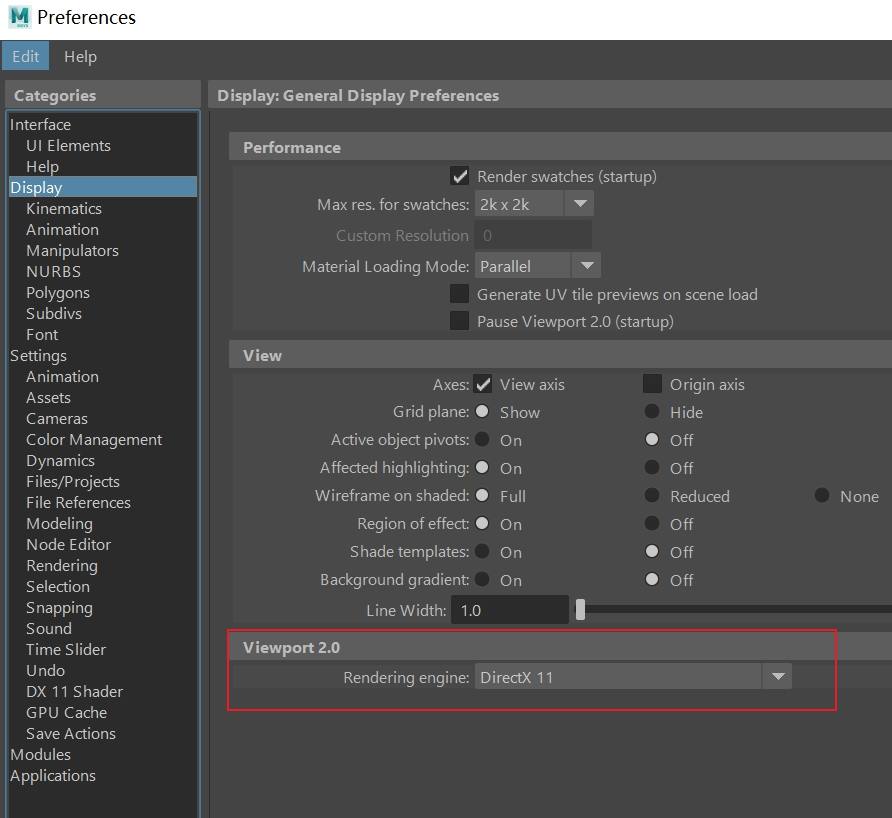Set Region of effect to On

click(x=482, y=523)
